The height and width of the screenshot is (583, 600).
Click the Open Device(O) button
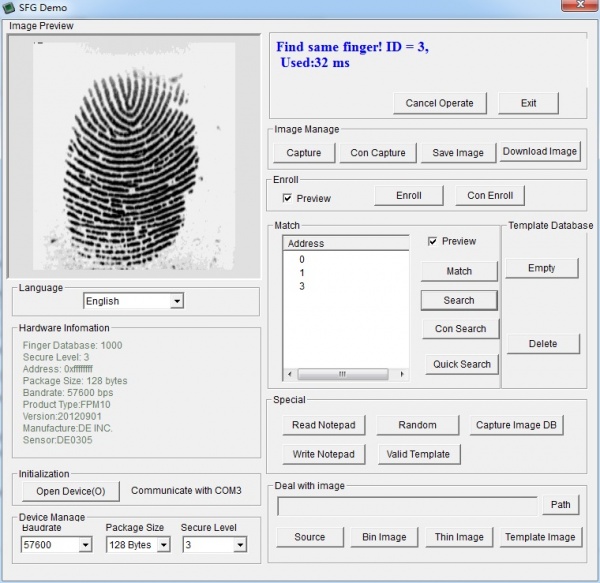71,491
